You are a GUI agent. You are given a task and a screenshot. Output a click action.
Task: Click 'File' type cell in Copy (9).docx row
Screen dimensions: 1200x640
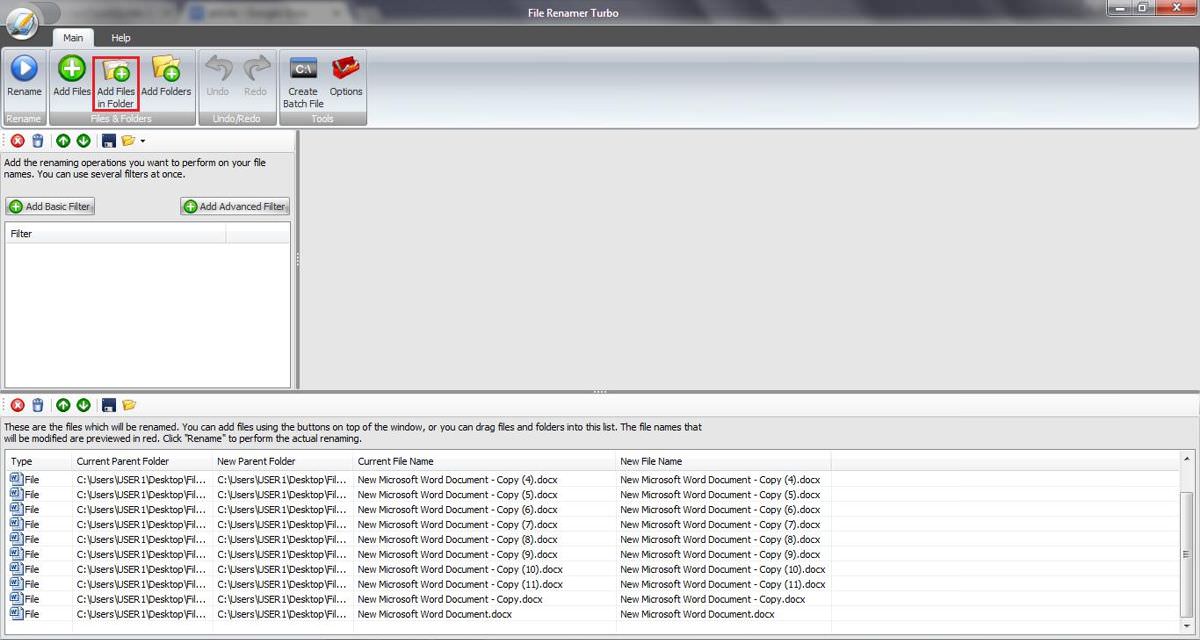point(32,555)
